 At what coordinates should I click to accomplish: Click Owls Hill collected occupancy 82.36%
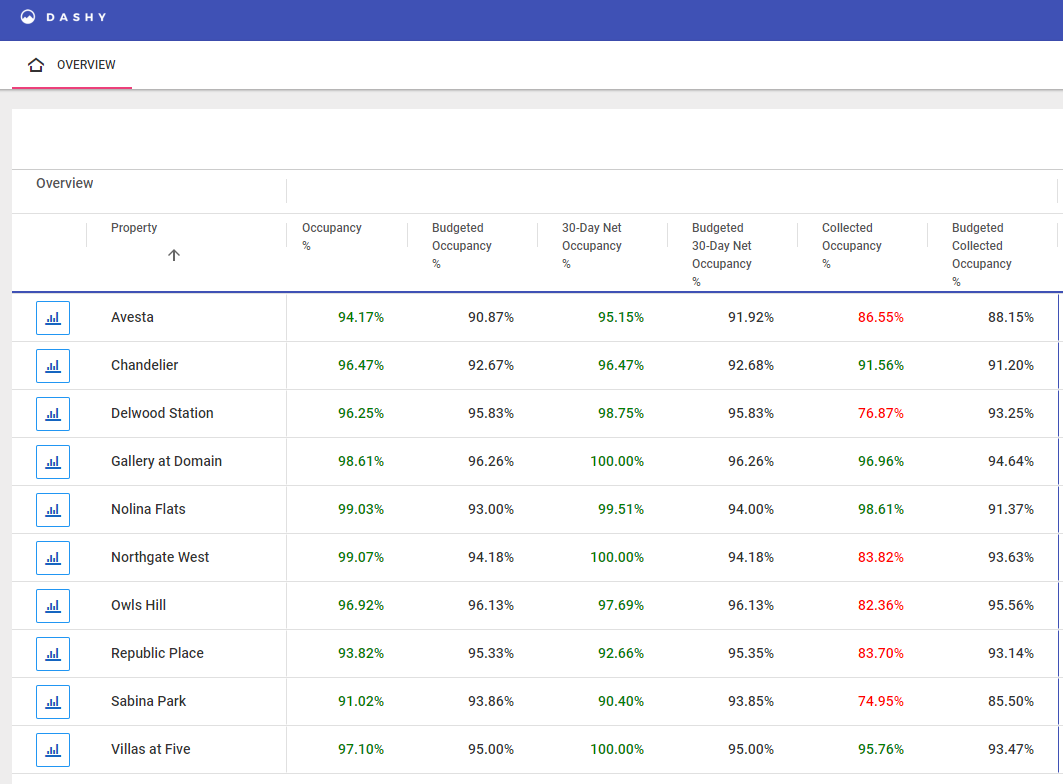tap(881, 606)
